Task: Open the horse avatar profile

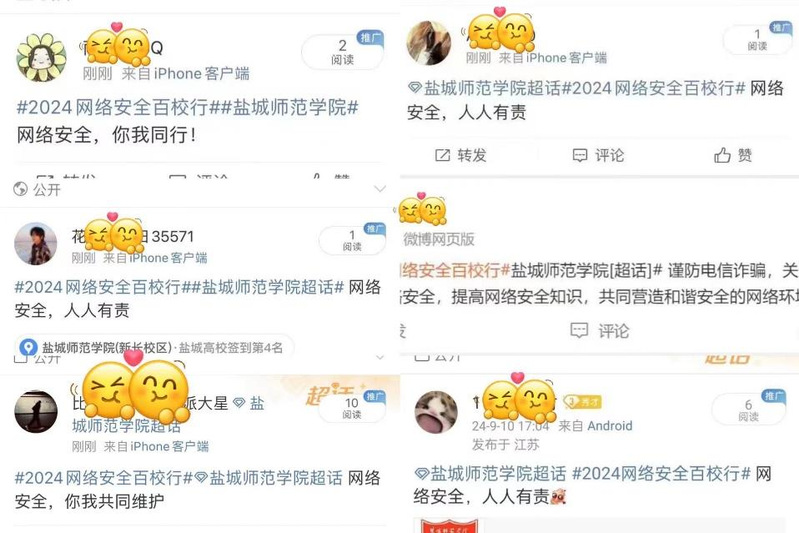Action: tap(429, 43)
